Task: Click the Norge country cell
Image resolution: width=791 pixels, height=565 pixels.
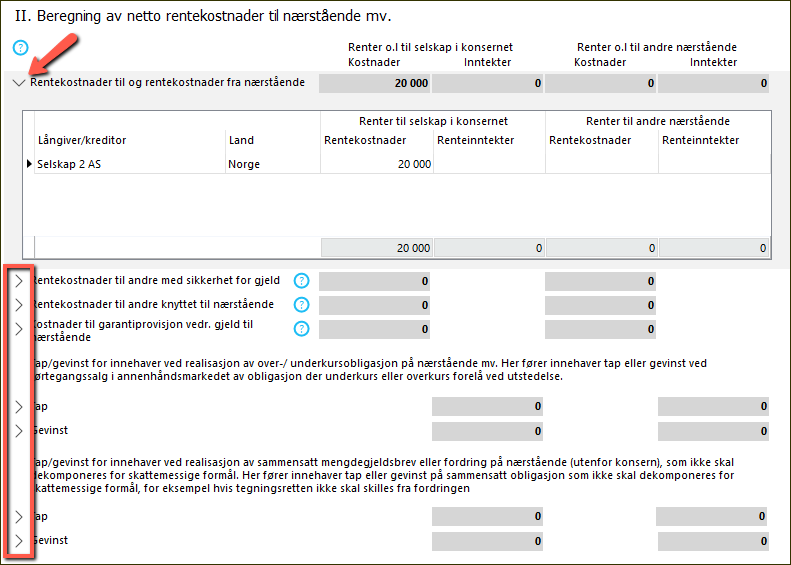Action: click(x=273, y=164)
